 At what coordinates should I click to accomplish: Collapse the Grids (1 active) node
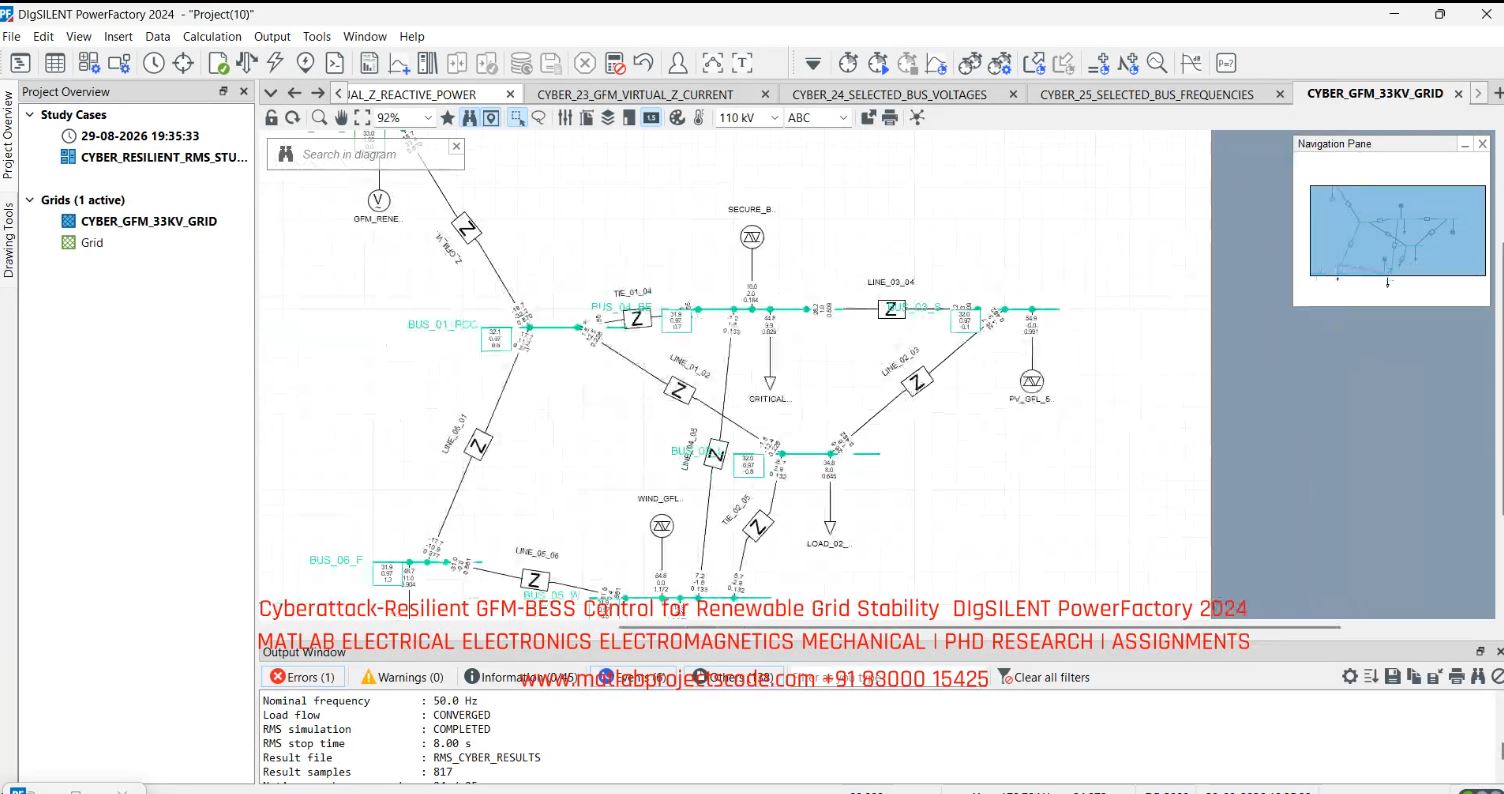click(x=29, y=200)
